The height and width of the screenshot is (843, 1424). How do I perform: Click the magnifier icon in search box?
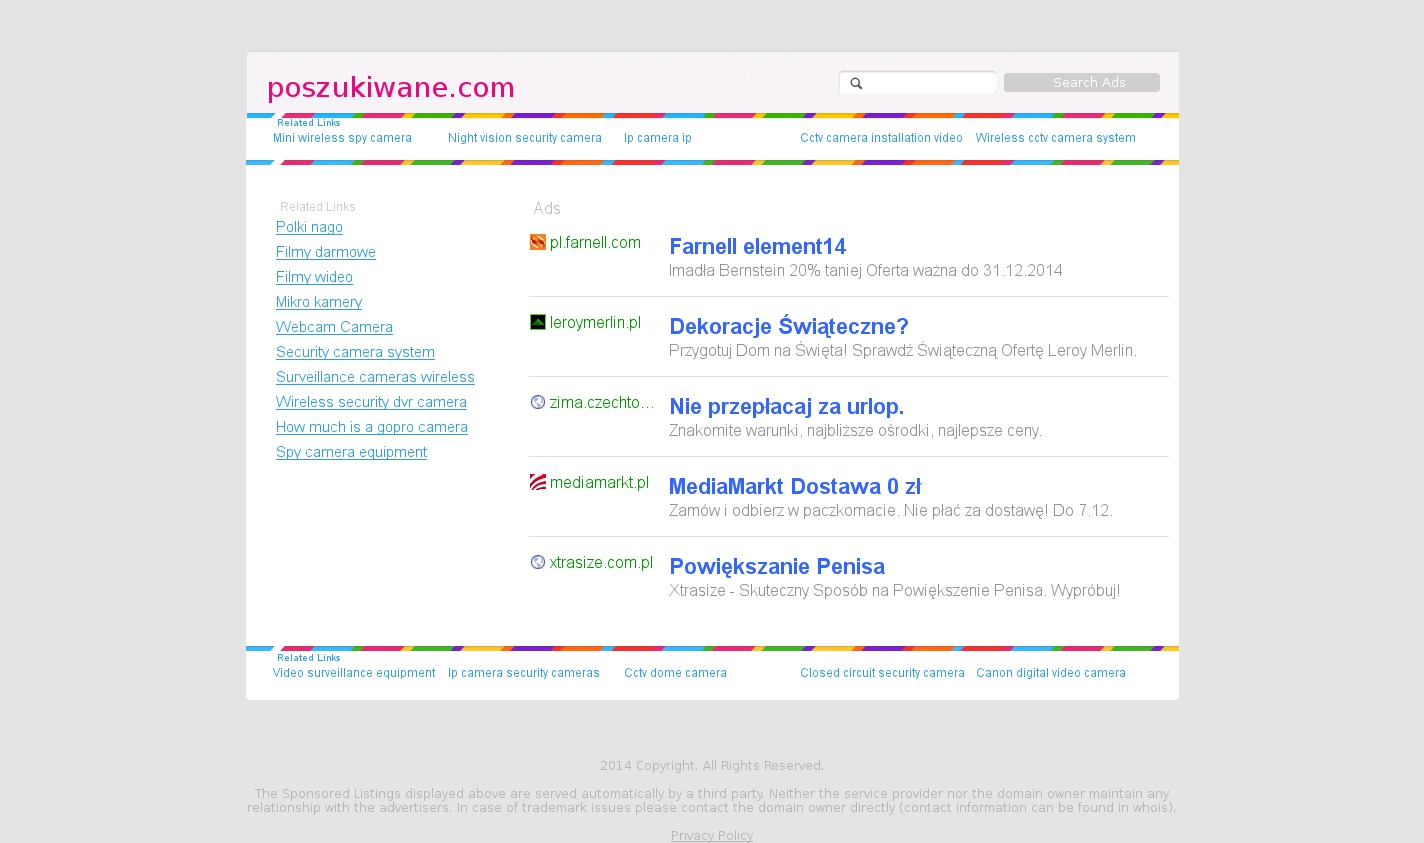(856, 83)
